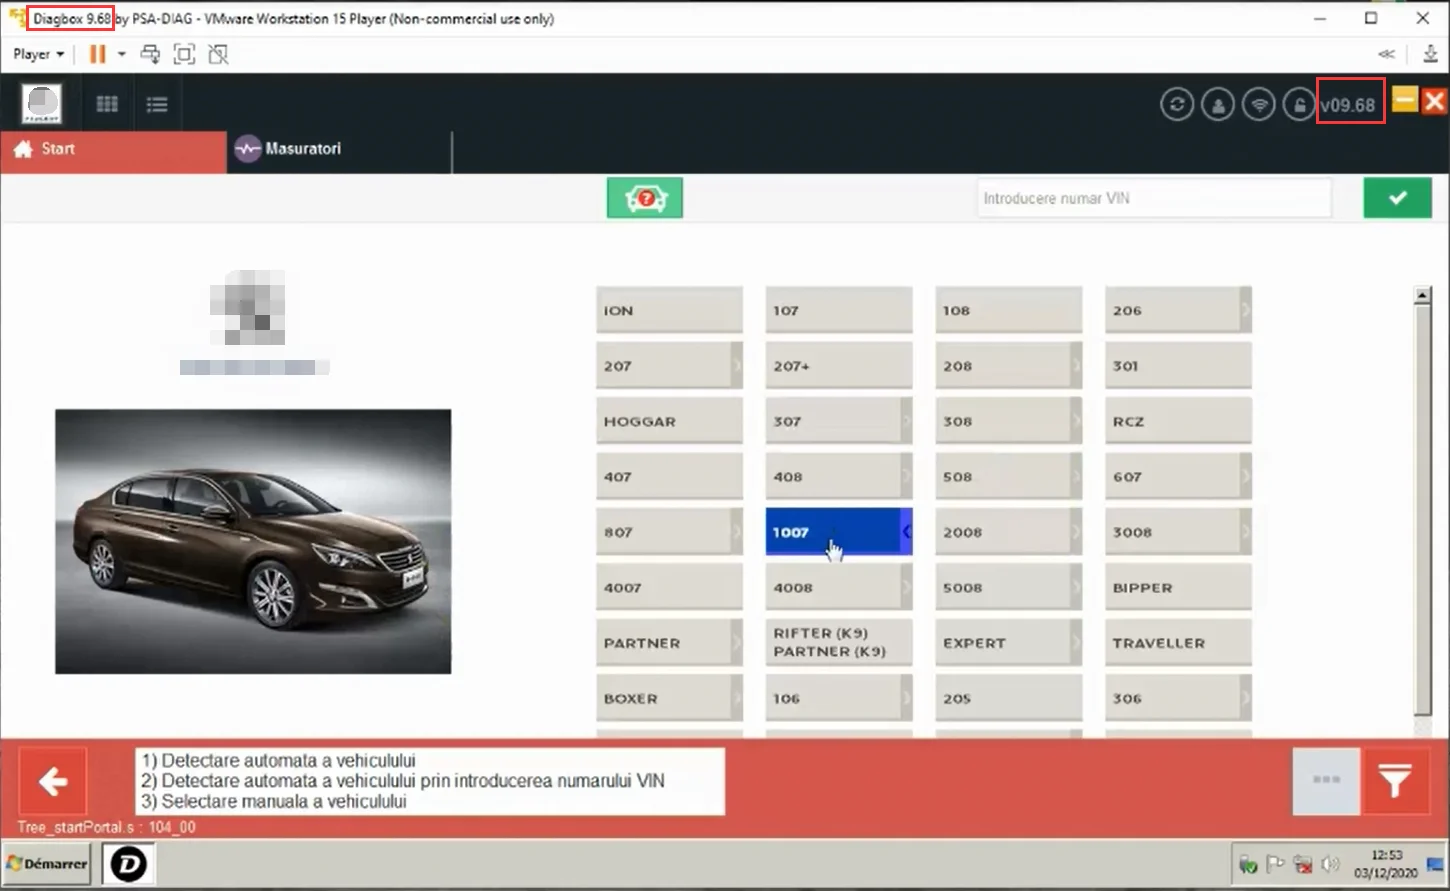
Task: Pause the virtual machine from VMware toolbar
Action: click(97, 54)
